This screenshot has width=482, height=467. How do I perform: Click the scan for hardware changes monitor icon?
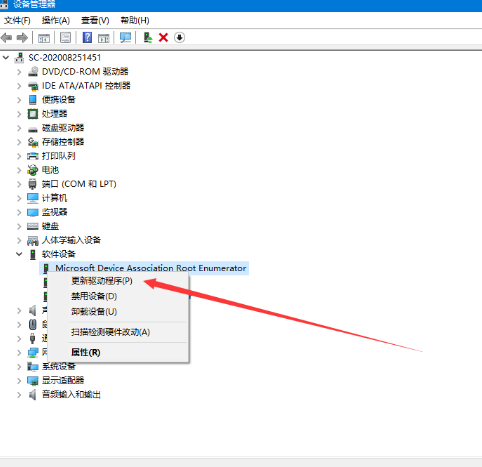(125, 37)
